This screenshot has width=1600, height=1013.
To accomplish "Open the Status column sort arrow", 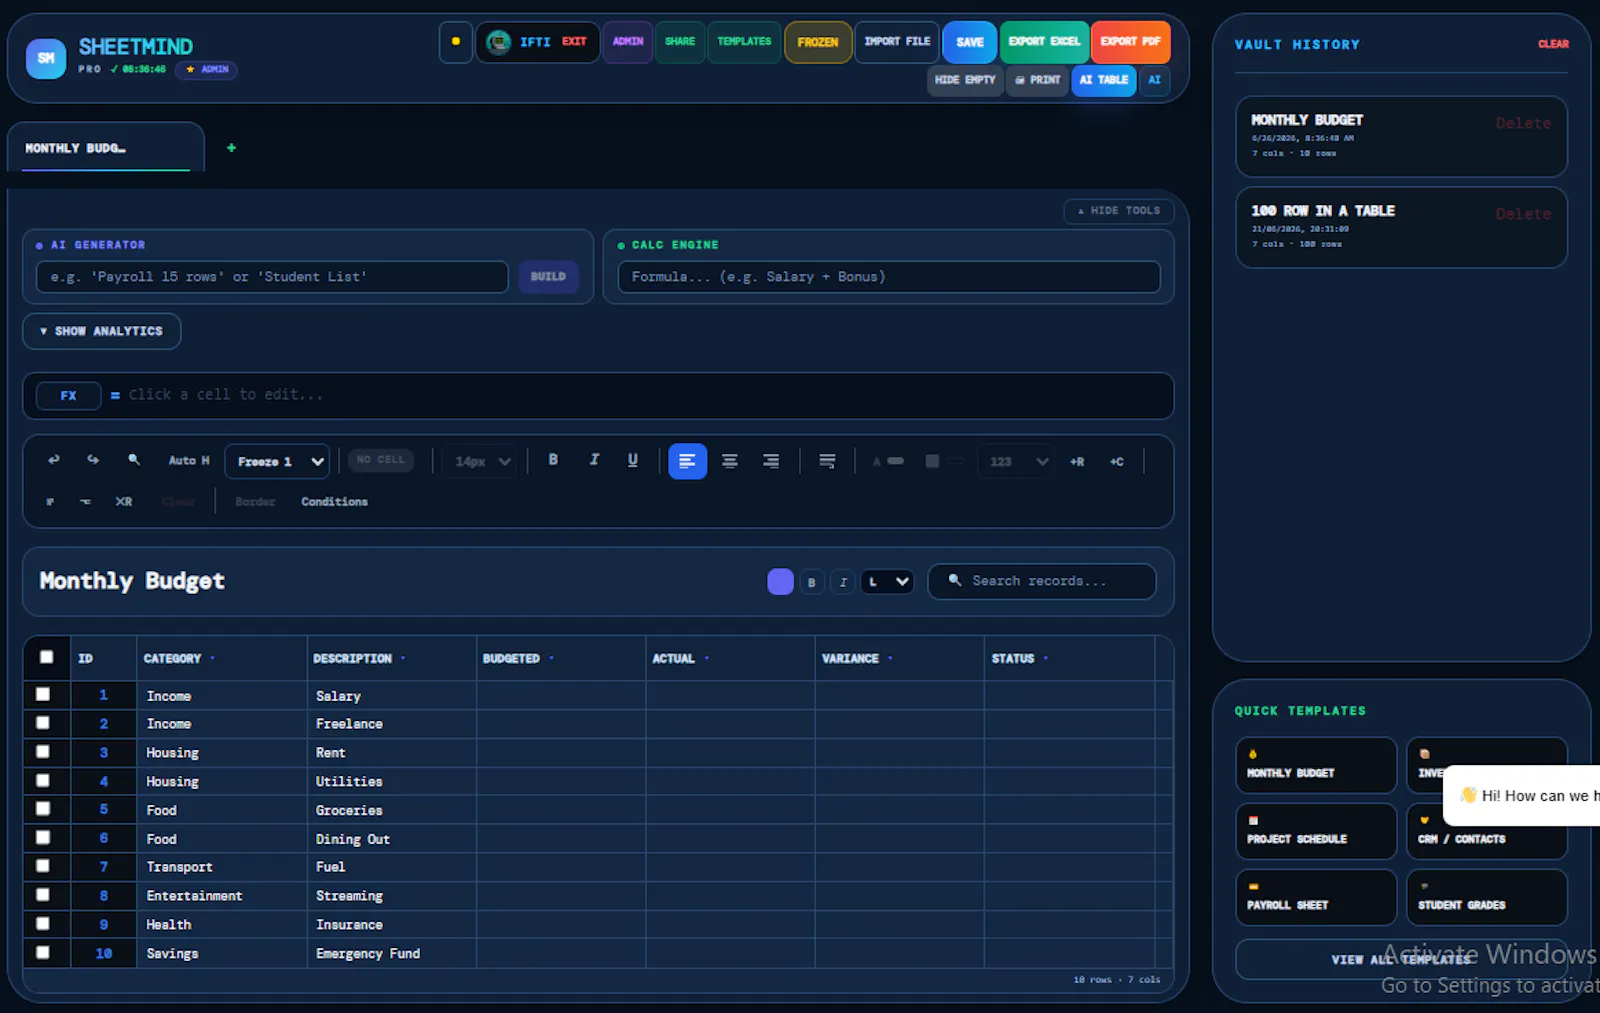I will (1046, 658).
